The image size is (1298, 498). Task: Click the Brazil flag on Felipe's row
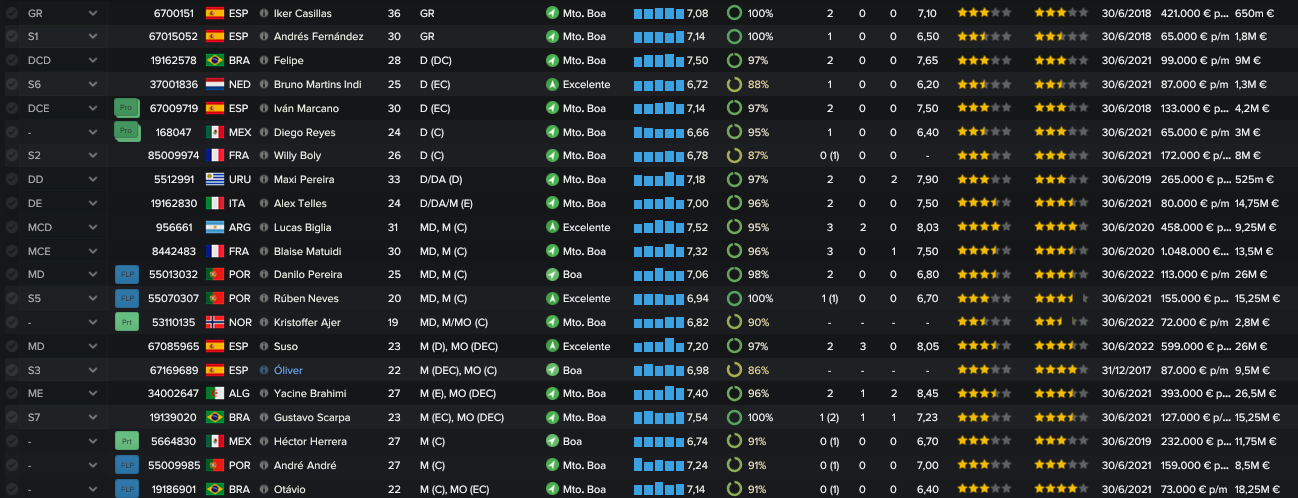point(214,60)
